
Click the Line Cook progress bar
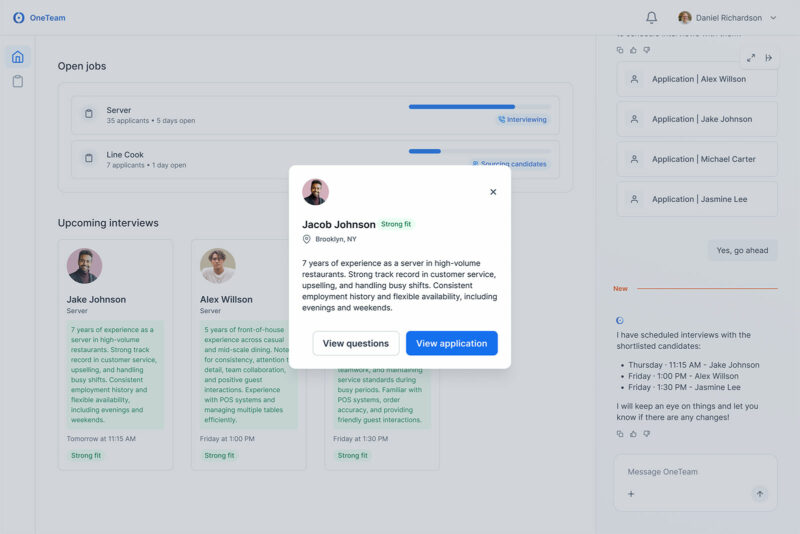(480, 151)
